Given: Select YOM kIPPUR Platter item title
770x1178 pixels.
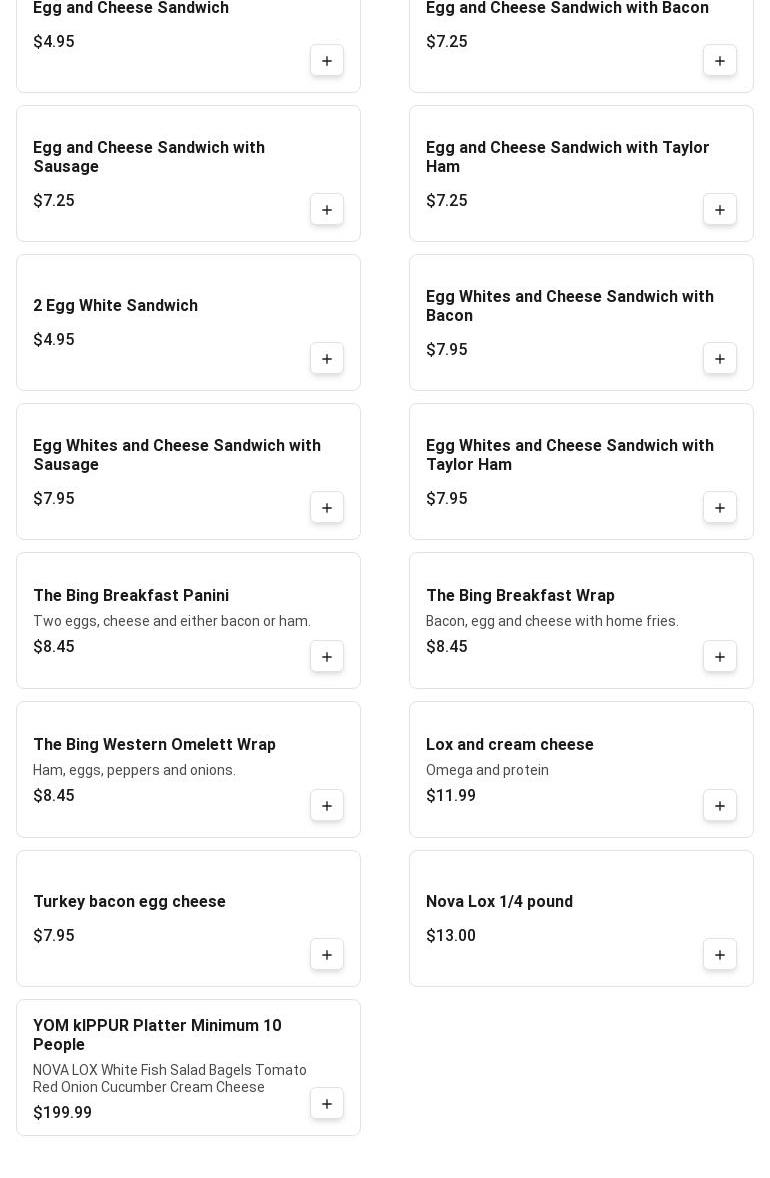Looking at the screenshot, I should [x=157, y=1035].
